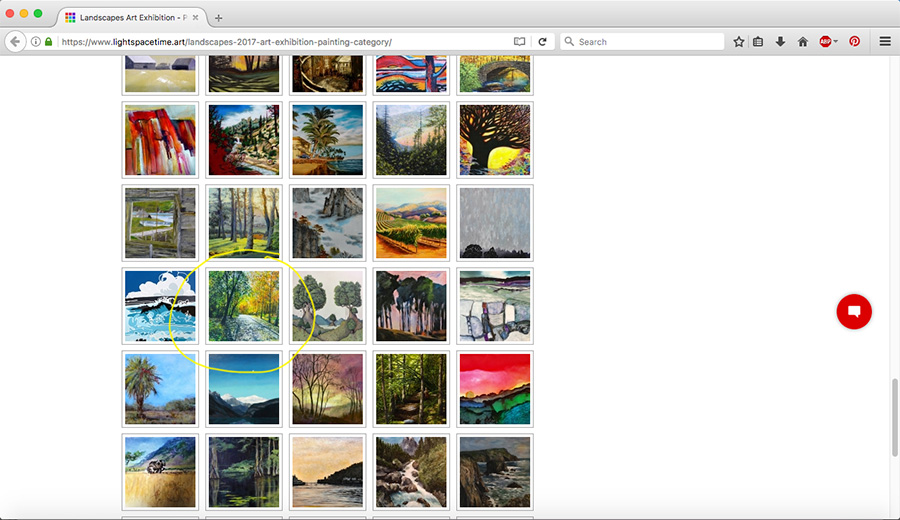900x520 pixels.
Task: Open the autumn tree-lined path painting
Action: (x=244, y=306)
